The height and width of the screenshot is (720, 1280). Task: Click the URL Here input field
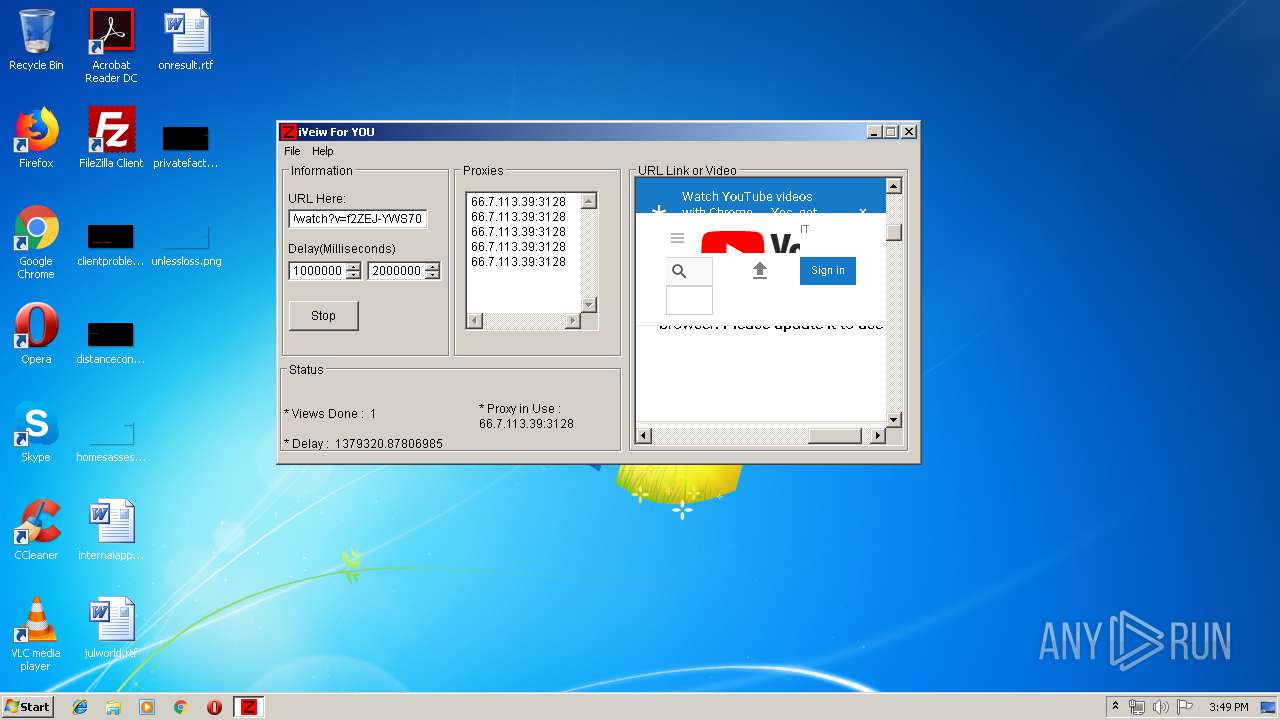358,219
